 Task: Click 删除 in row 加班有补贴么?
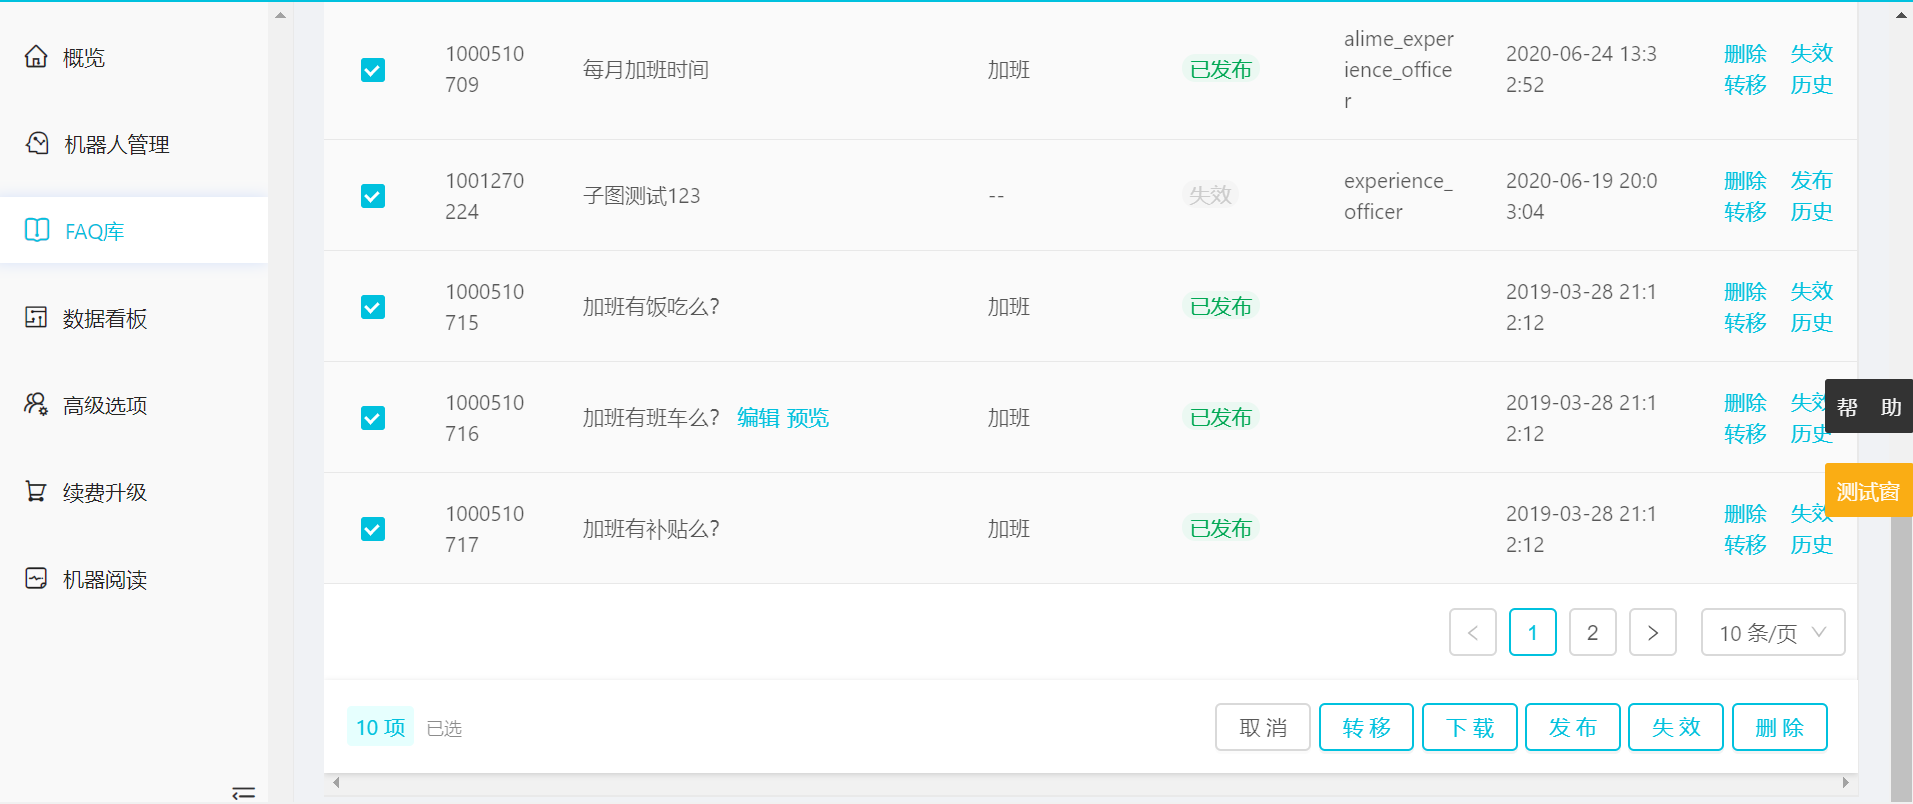[x=1745, y=514]
